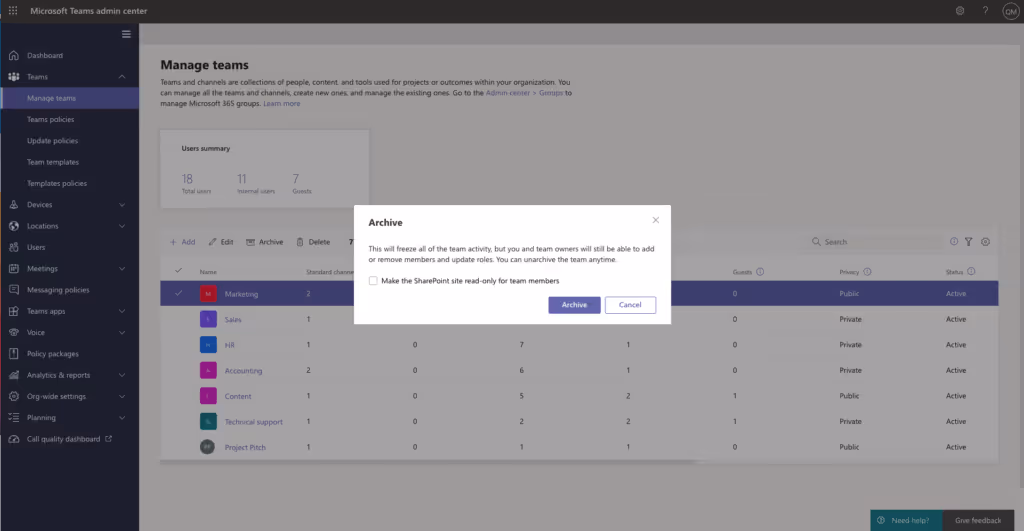
Task: Deselect the Marketing row checkmark
Action: pyautogui.click(x=178, y=293)
